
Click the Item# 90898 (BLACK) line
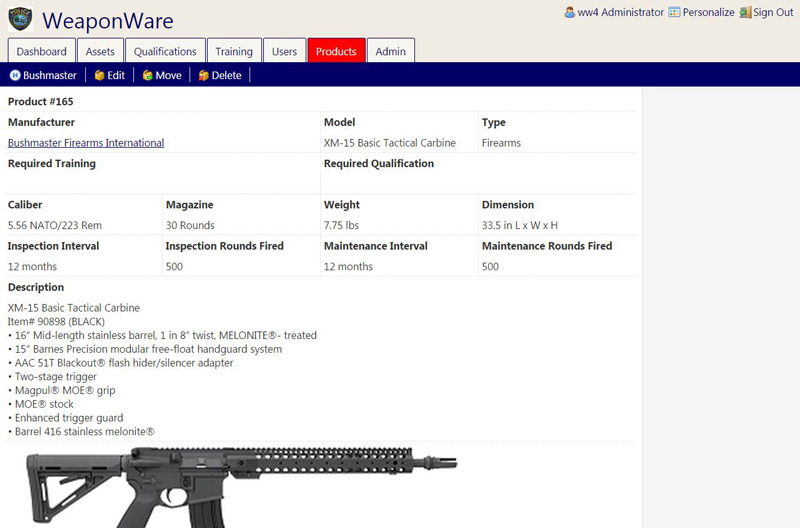coord(56,322)
